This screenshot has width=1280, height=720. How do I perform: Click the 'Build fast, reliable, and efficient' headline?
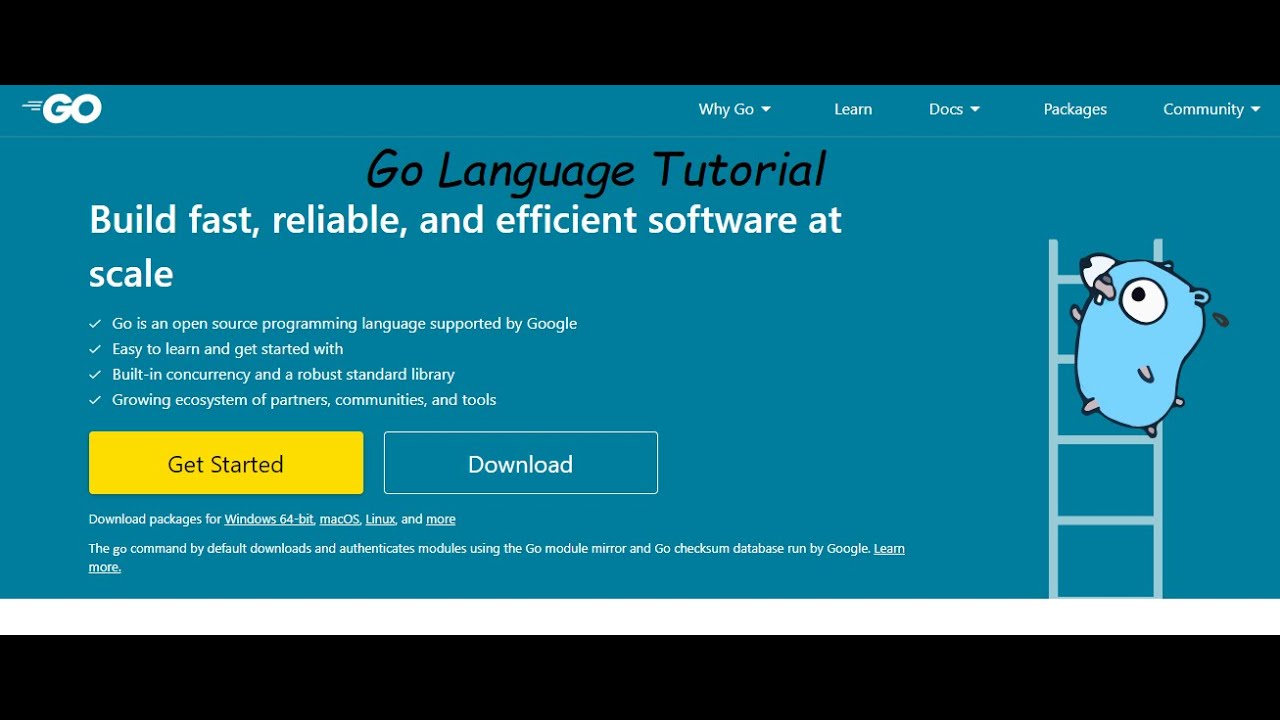pos(465,246)
